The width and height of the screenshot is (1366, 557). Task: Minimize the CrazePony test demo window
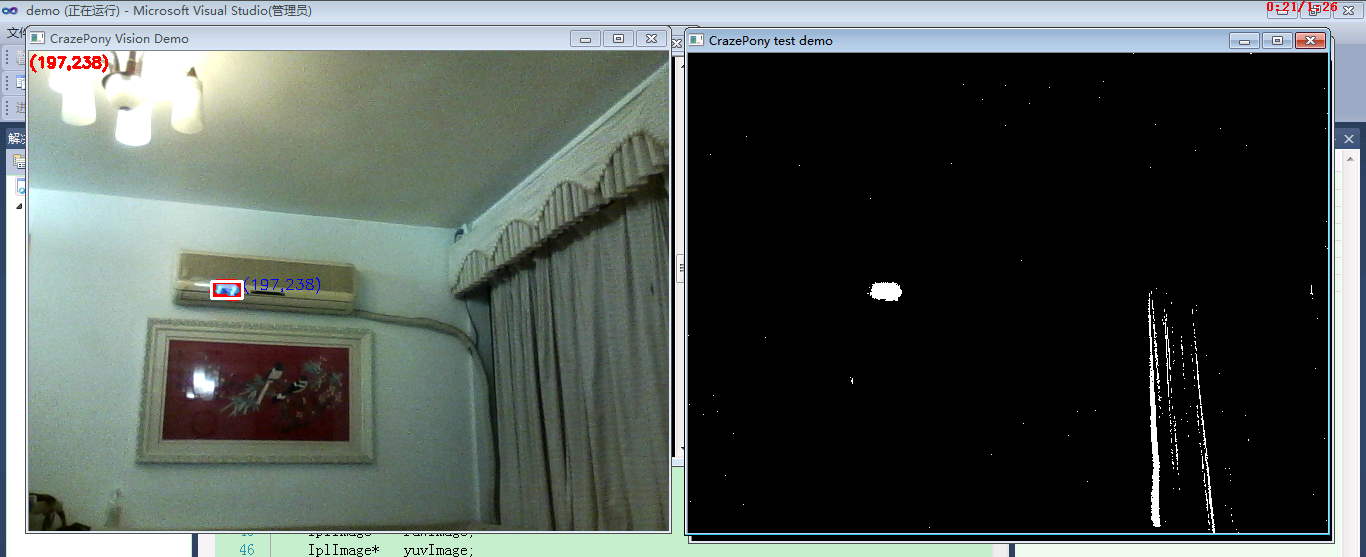[x=1244, y=41]
